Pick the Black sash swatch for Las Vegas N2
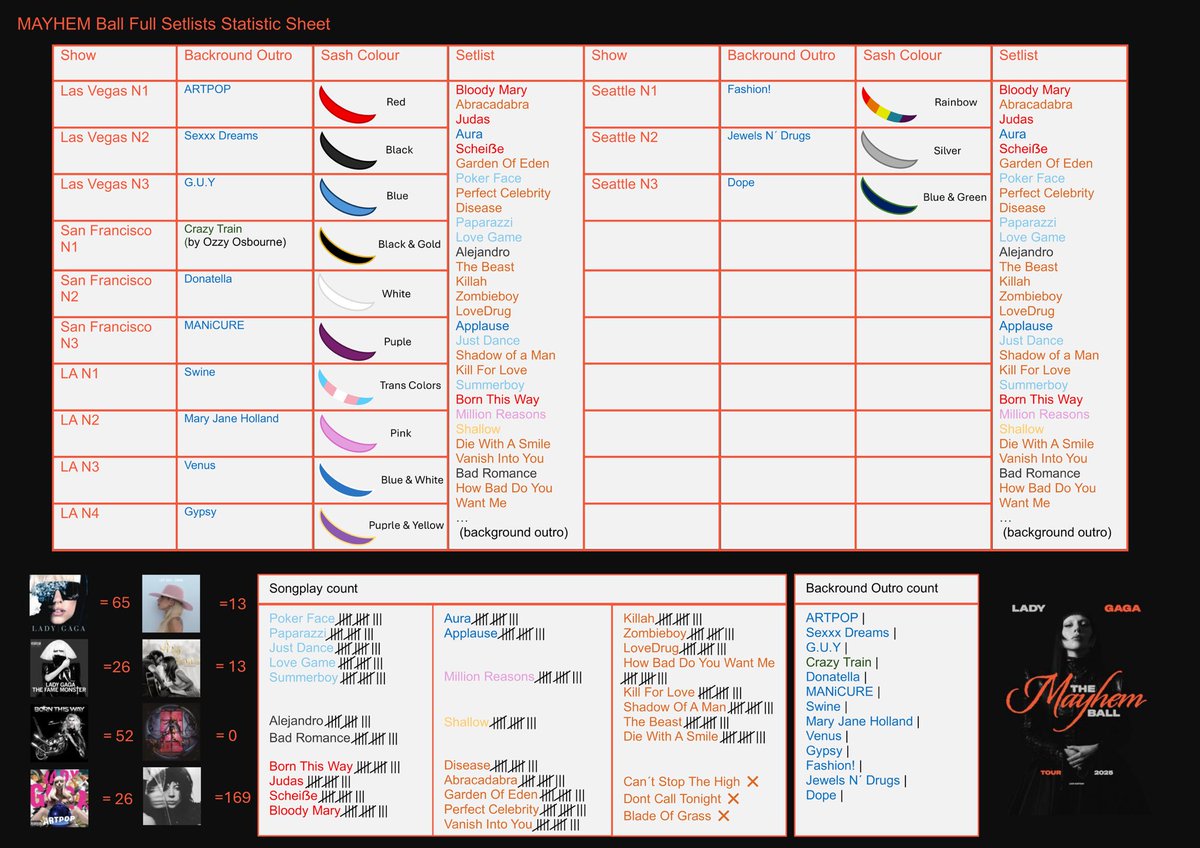 pos(347,150)
